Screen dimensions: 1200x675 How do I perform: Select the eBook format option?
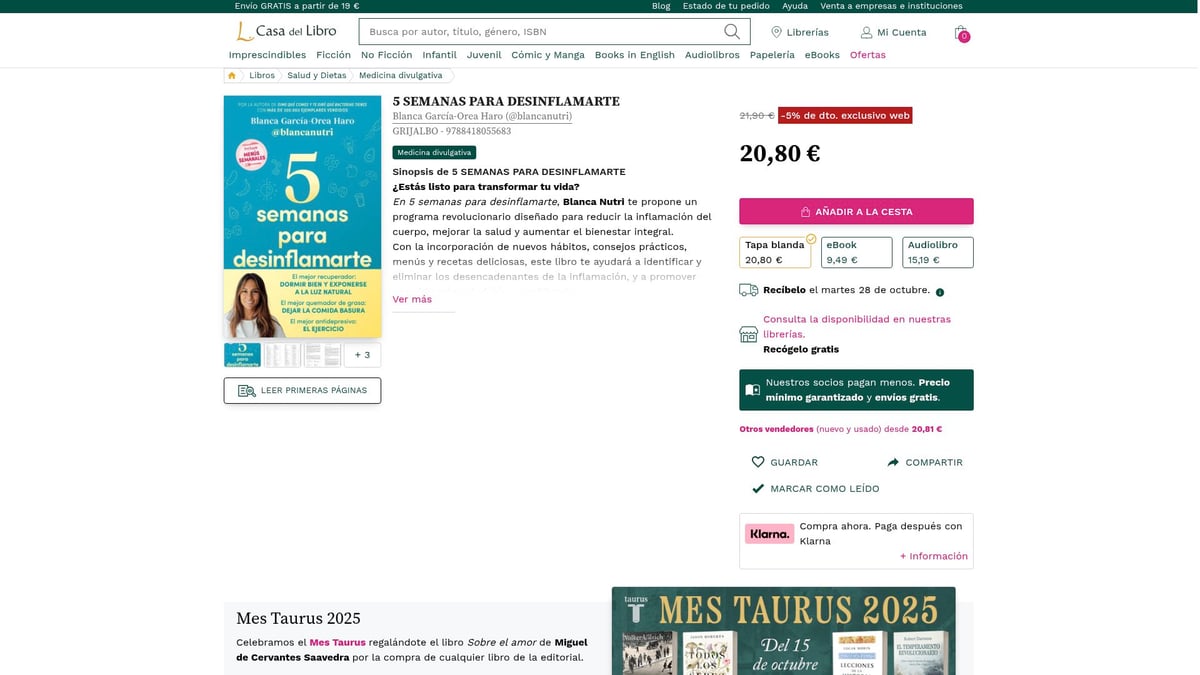click(856, 251)
